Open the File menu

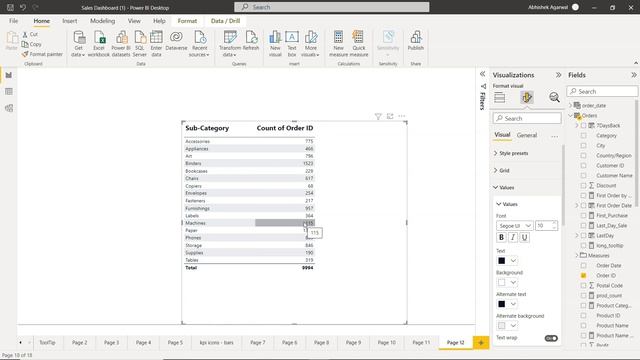[13, 21]
